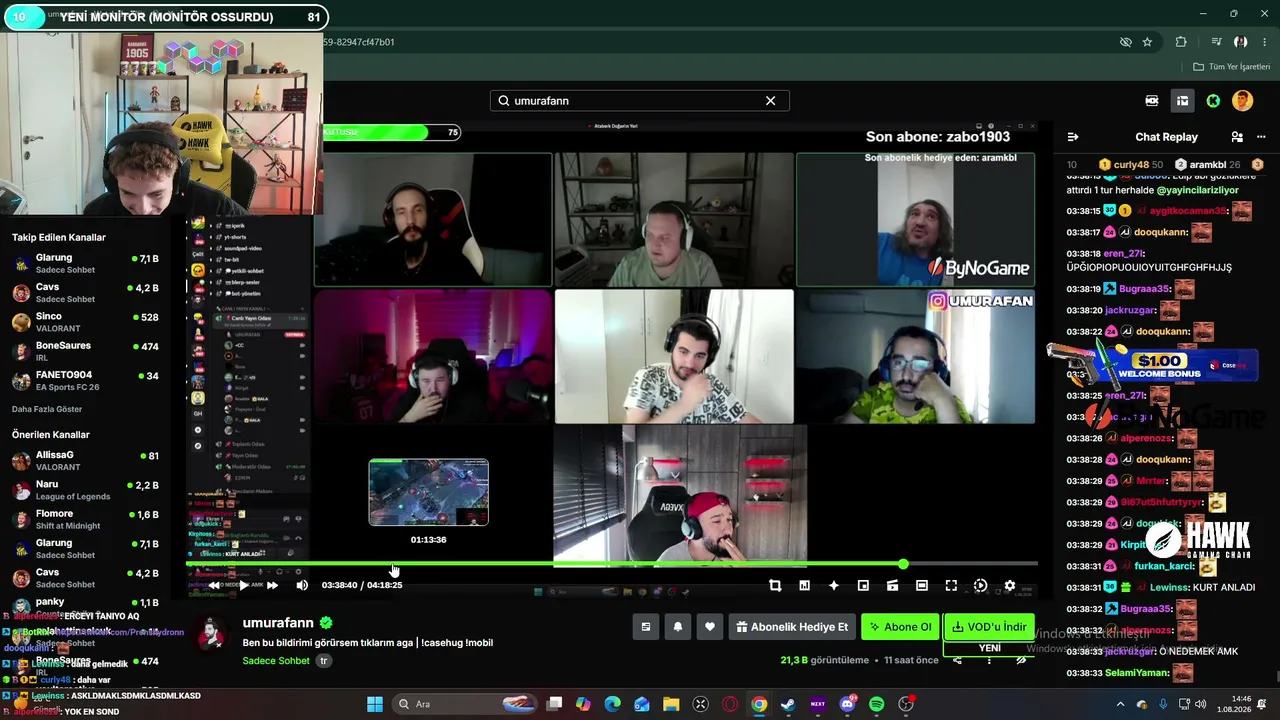Bookmark page with the star icon

pyautogui.click(x=1147, y=42)
